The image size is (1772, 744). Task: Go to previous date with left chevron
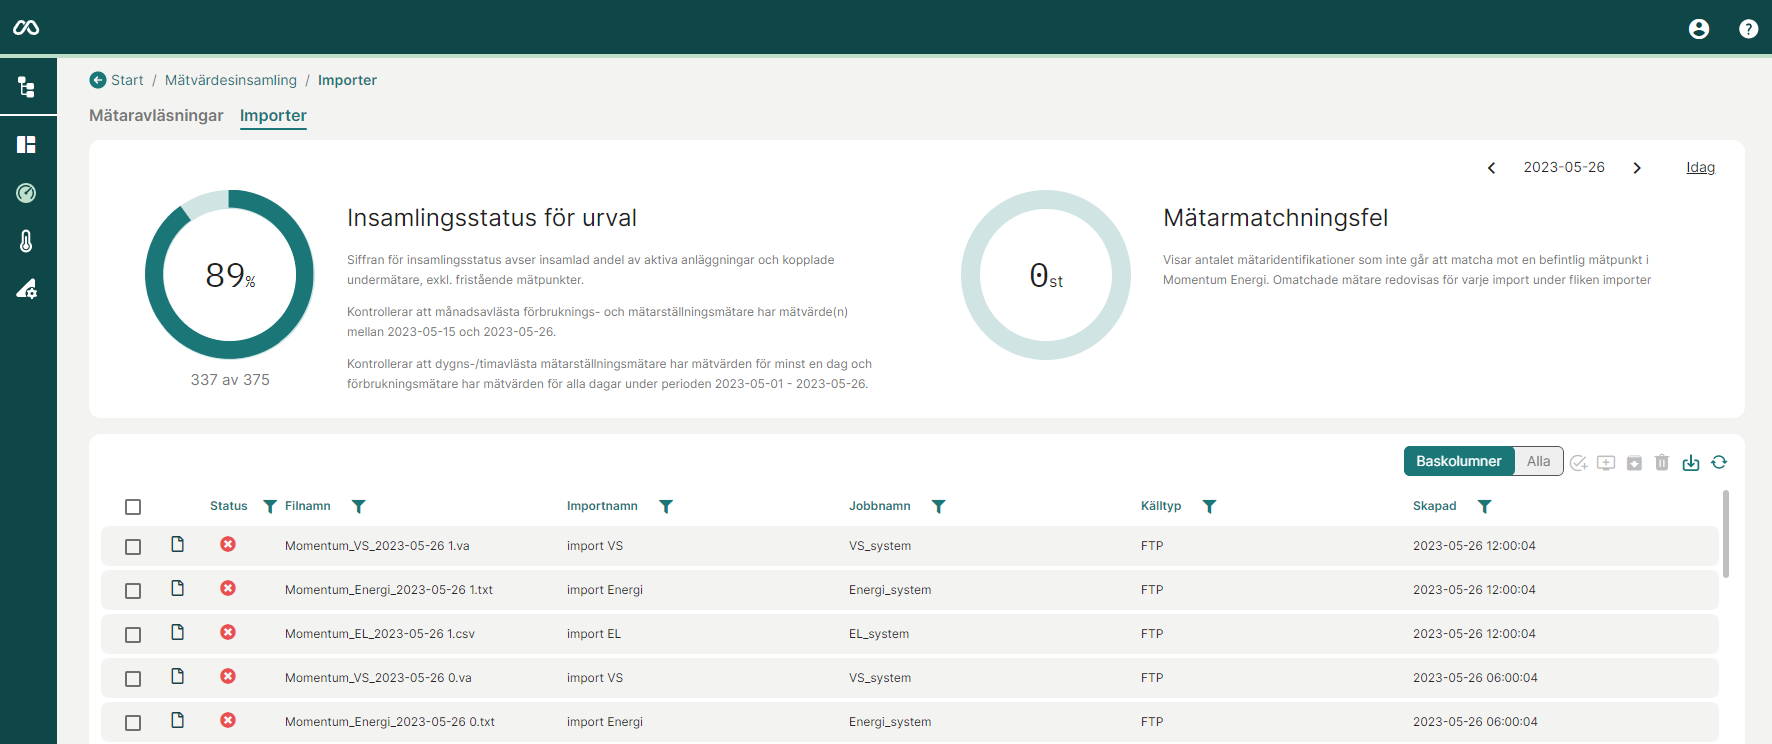[1492, 168]
